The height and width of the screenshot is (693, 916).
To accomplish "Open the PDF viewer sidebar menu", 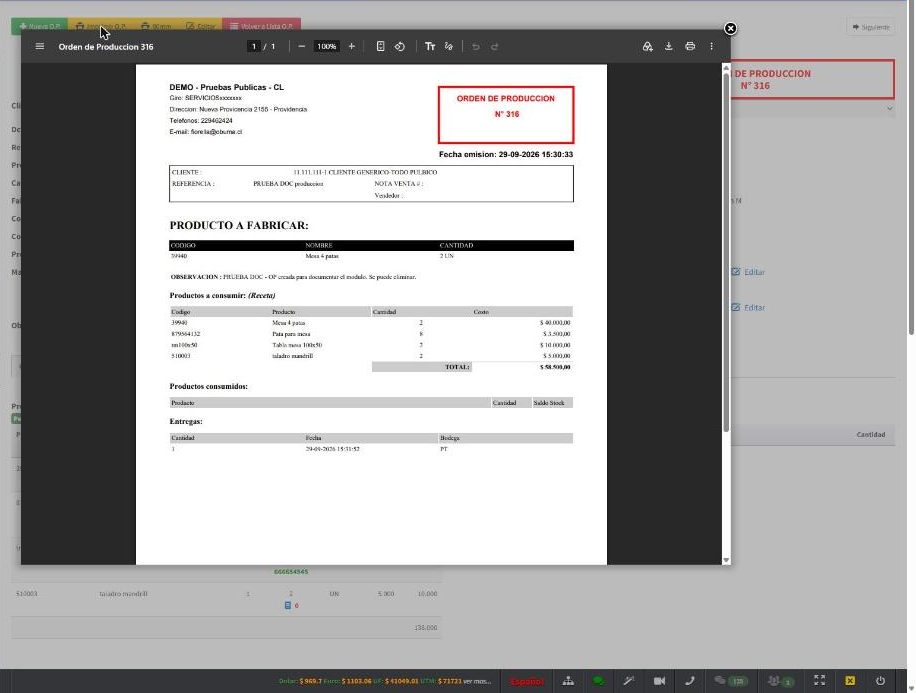I will (40, 46).
